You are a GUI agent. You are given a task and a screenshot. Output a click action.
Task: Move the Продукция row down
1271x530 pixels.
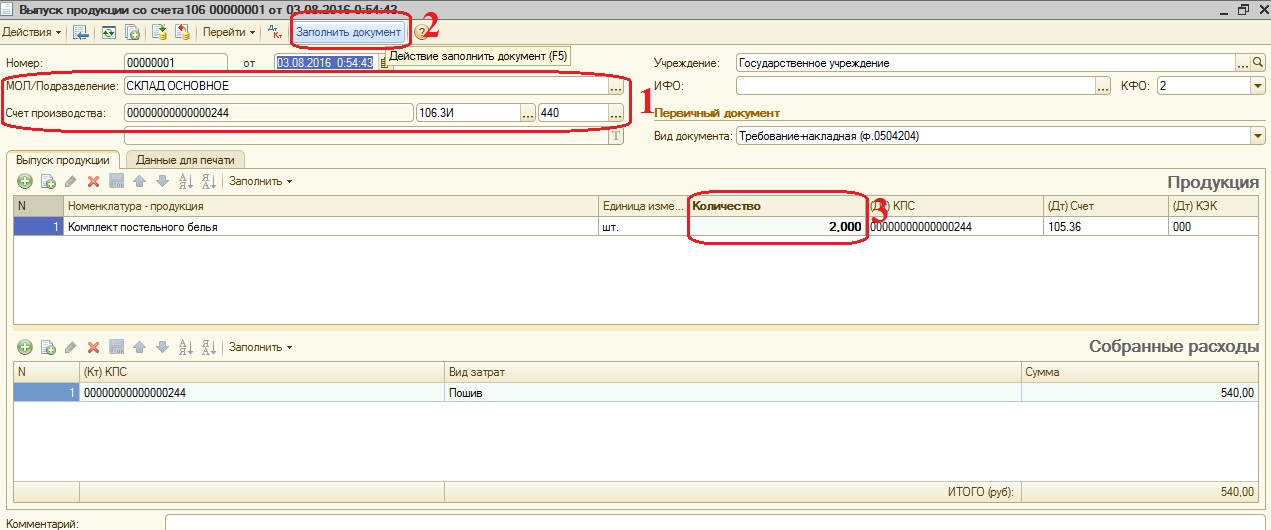click(162, 181)
